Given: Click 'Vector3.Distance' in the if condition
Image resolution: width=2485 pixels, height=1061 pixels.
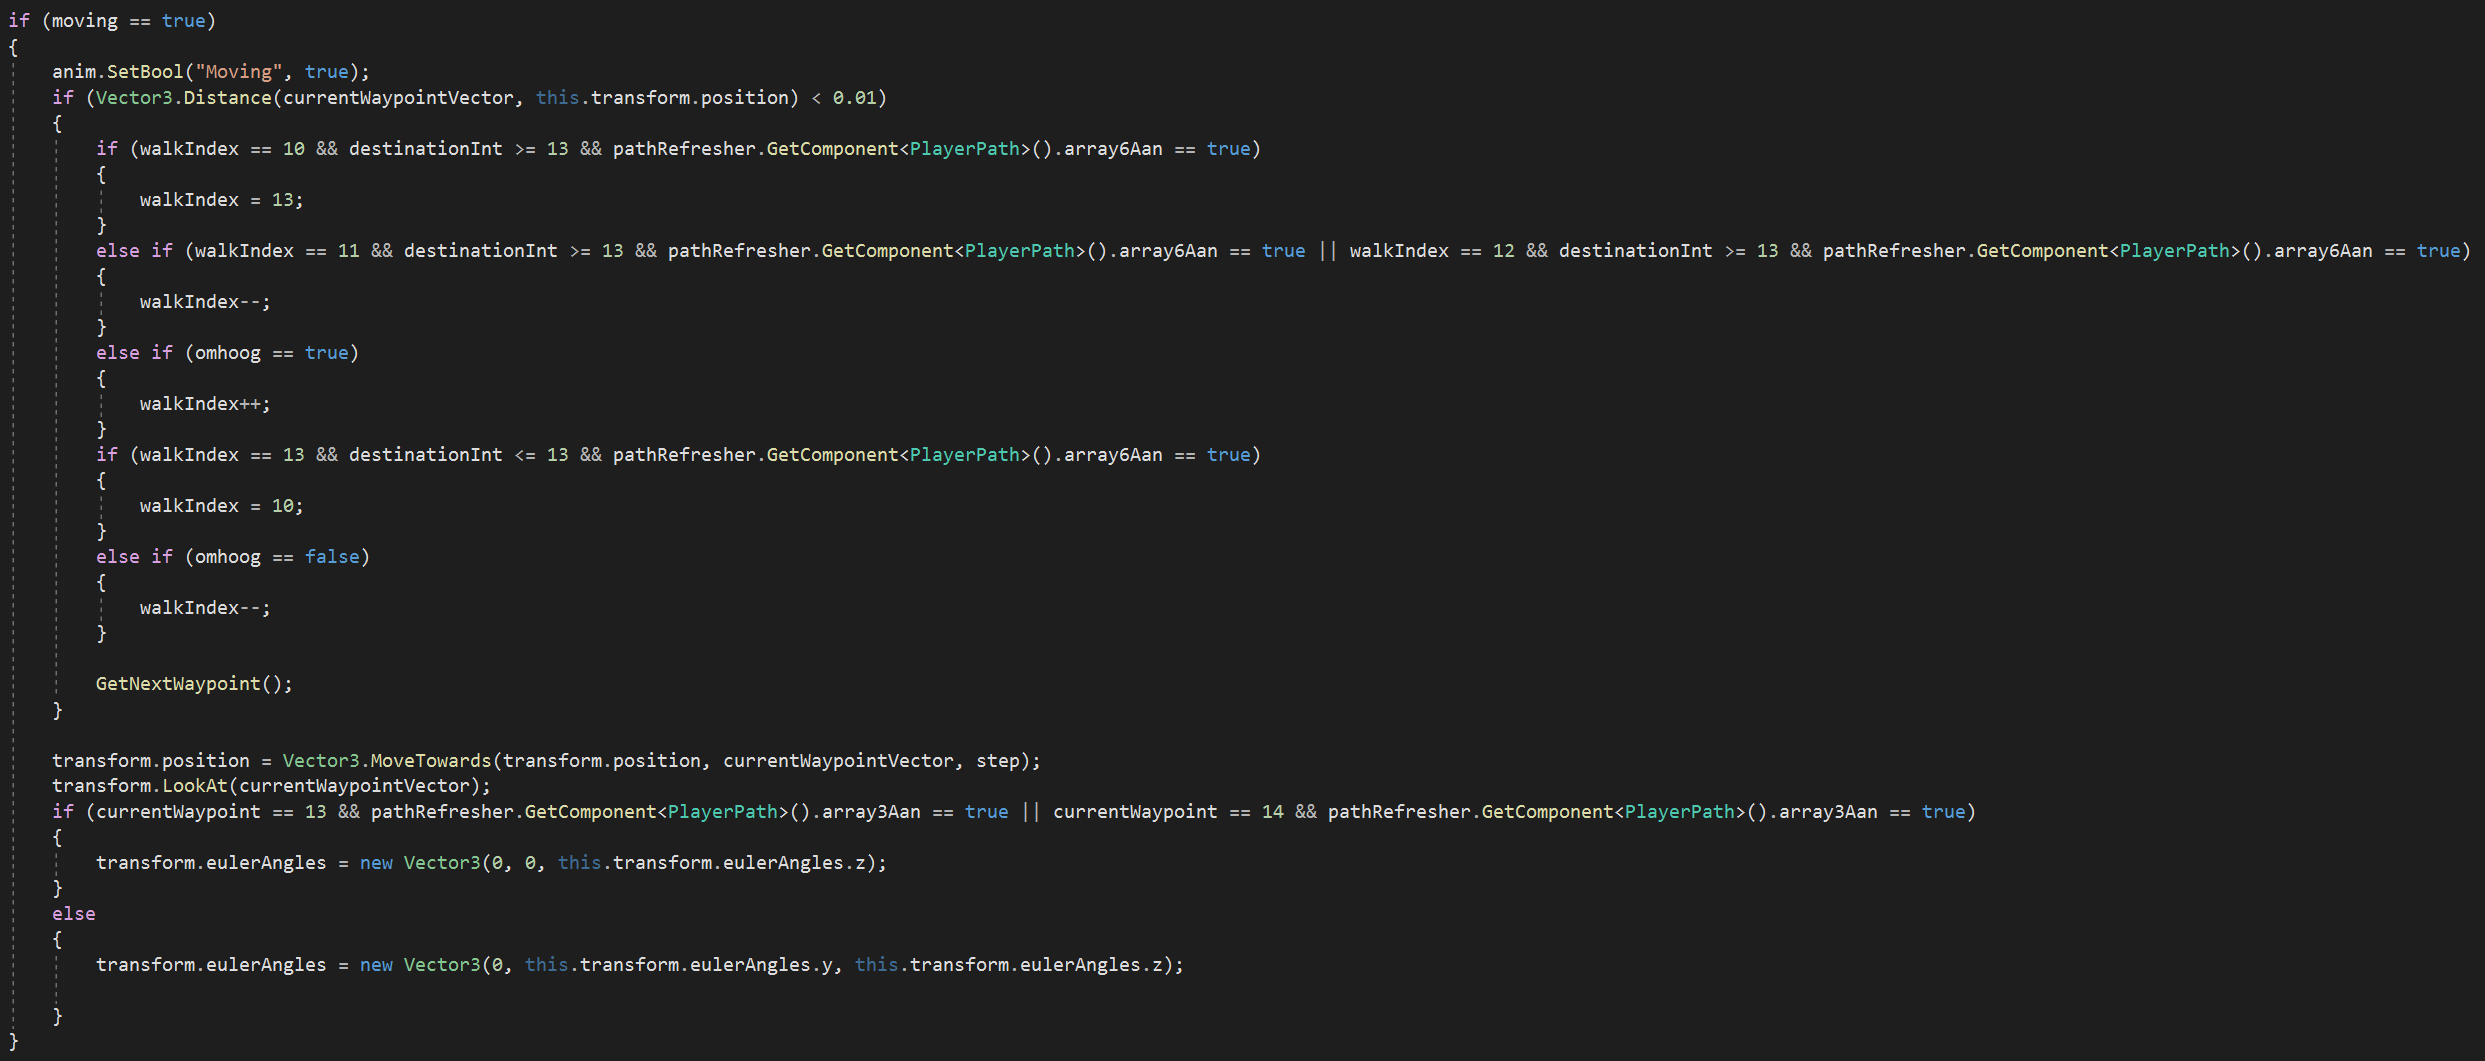Looking at the screenshot, I should tap(184, 98).
